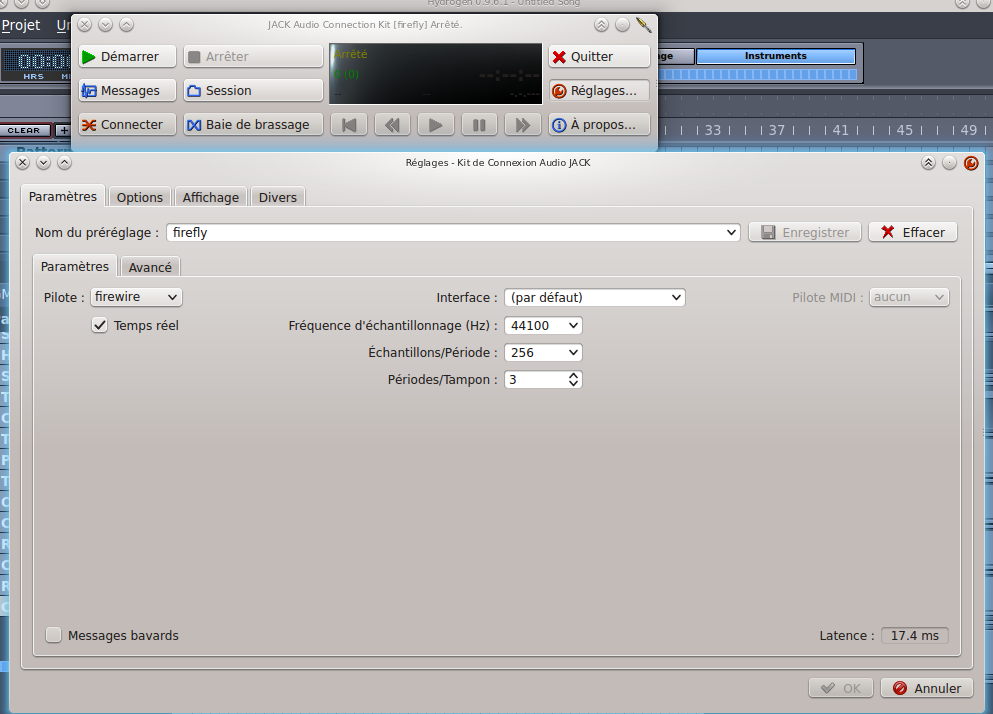The image size is (993, 714).
Task: Select the inner Paramètres sub-tab
Action: [x=75, y=267]
